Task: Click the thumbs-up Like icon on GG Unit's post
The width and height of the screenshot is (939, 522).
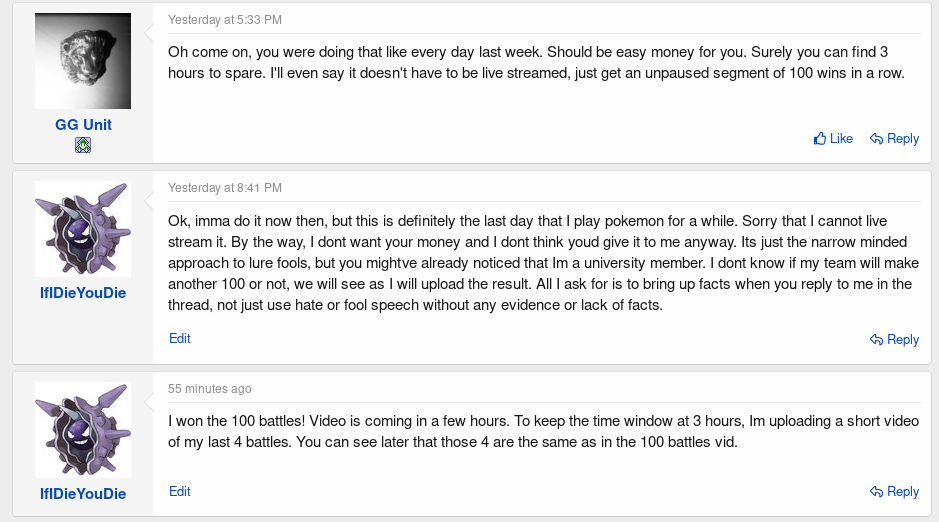Action: click(820, 138)
